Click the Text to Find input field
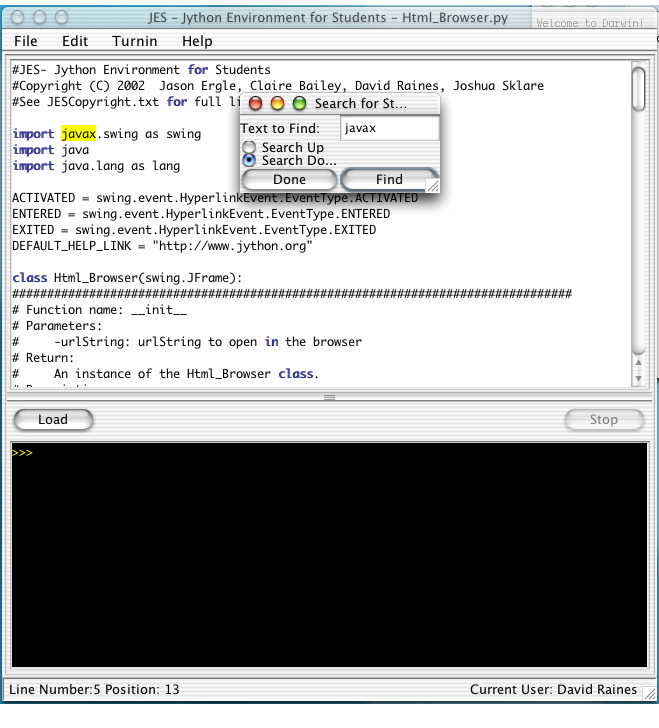 390,128
